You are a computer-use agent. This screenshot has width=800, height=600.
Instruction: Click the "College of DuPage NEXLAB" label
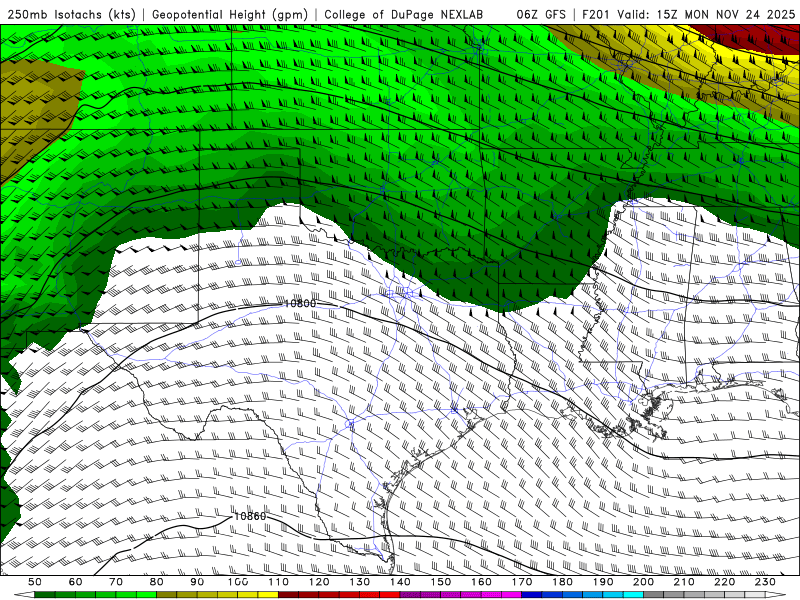pyautogui.click(x=404, y=14)
